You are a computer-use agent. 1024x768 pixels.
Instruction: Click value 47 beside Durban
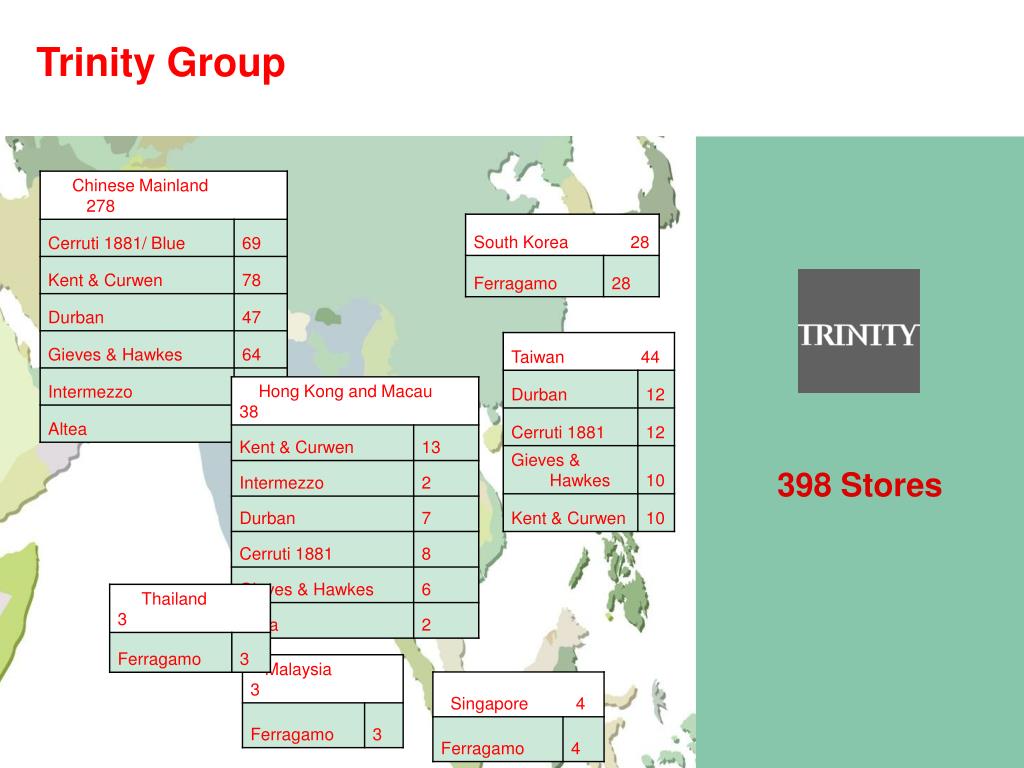point(261,312)
